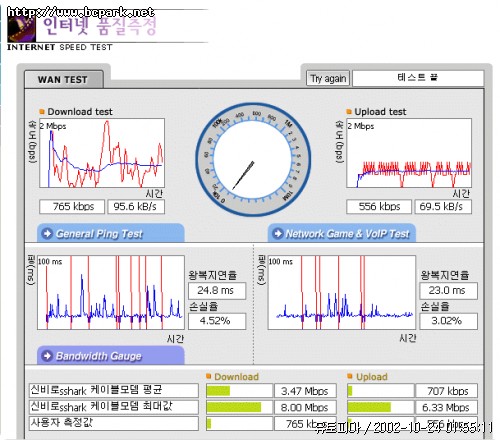This screenshot has height=440, width=500.
Task: Click the site logo image at top left
Action: tap(21, 28)
